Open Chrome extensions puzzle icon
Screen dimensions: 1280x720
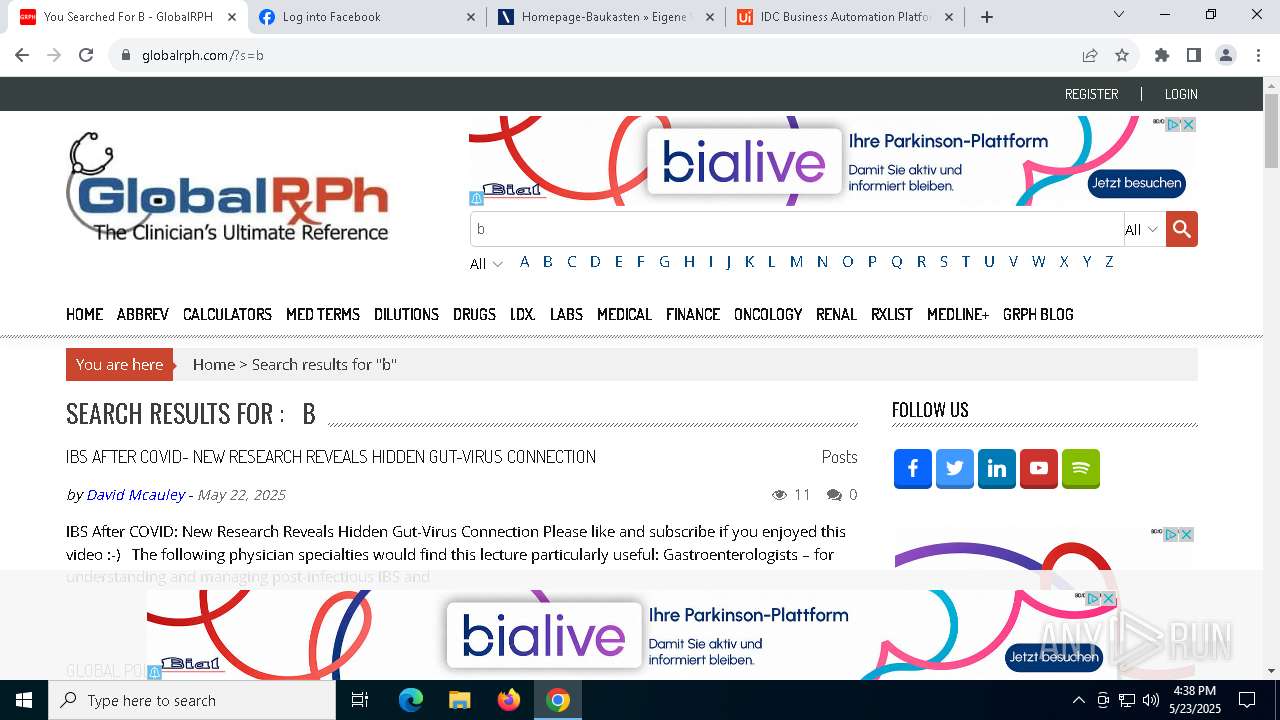[1161, 56]
